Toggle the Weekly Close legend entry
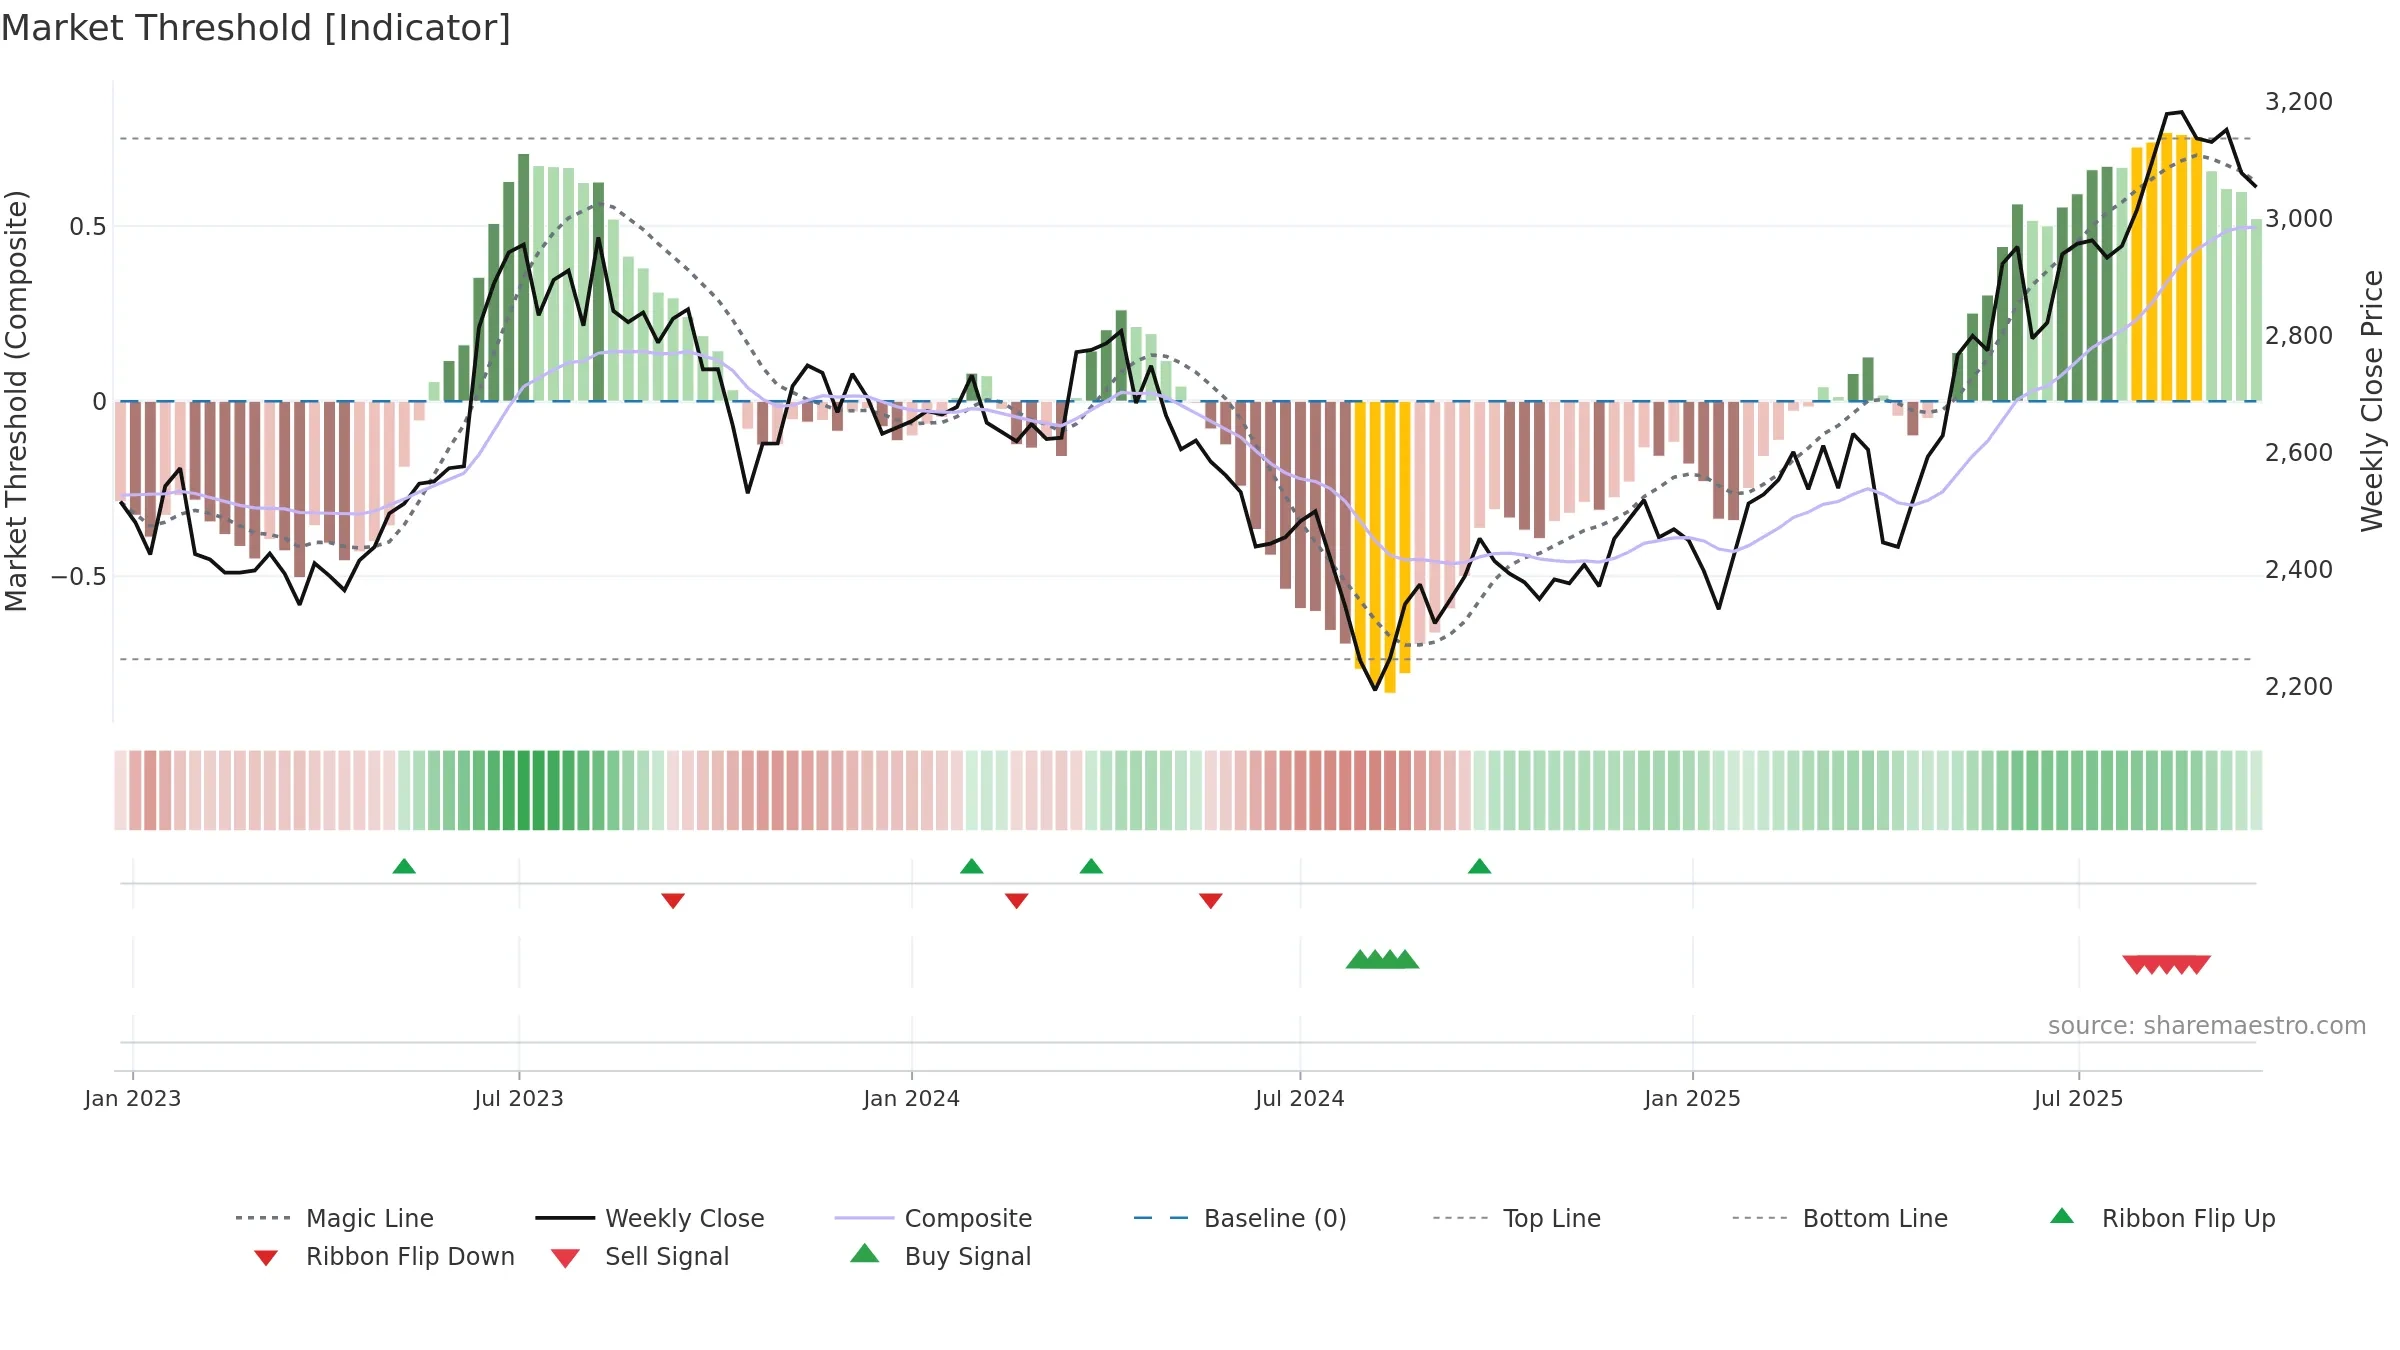2400x1350 pixels. [x=649, y=1218]
